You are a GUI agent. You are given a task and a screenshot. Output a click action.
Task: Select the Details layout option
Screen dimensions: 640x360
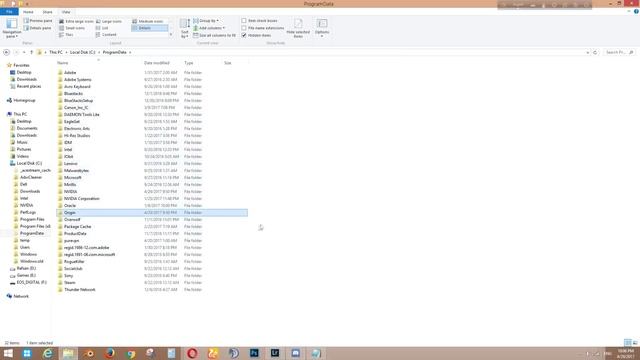tap(149, 28)
